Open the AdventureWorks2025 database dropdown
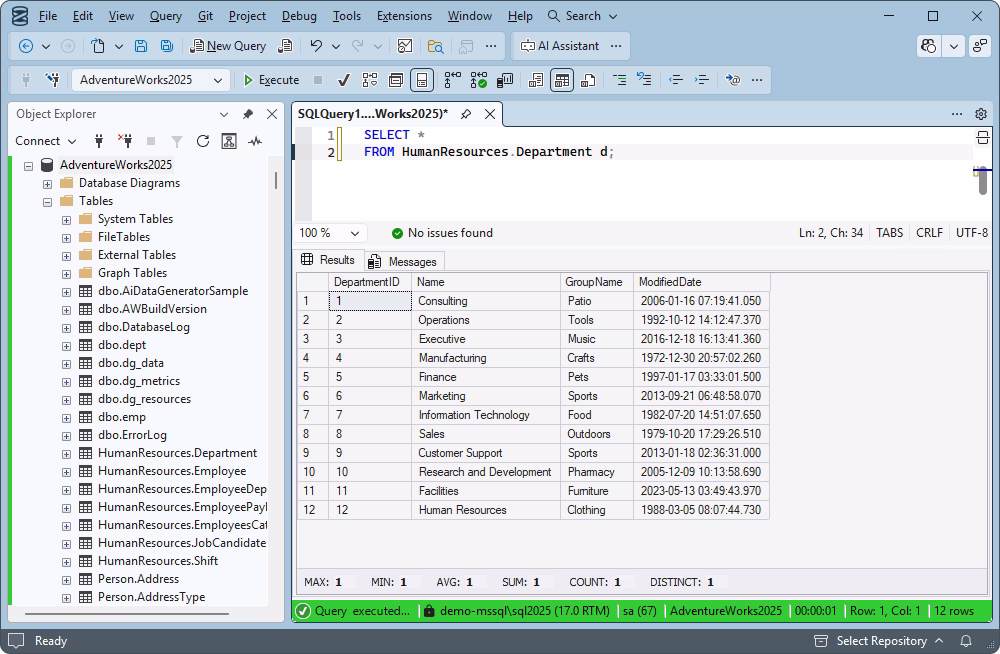The height and width of the screenshot is (654, 1000). (151, 80)
